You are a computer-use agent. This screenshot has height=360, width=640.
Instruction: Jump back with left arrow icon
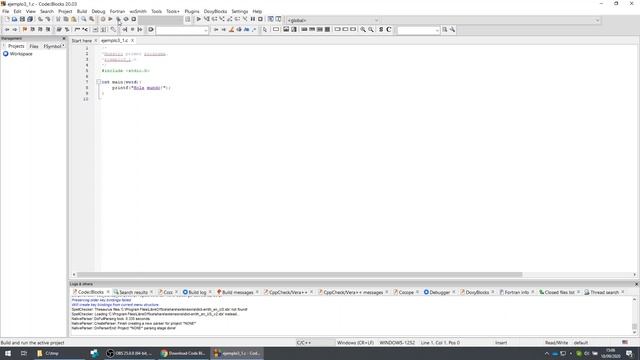click(x=7, y=29)
